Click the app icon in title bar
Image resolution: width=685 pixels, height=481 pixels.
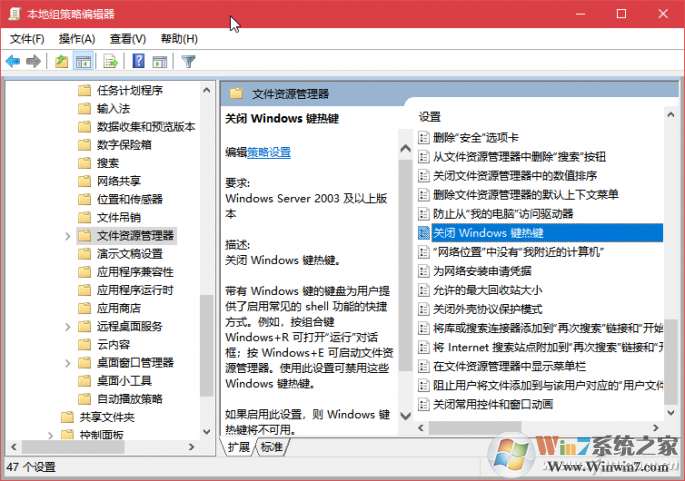[x=14, y=14]
